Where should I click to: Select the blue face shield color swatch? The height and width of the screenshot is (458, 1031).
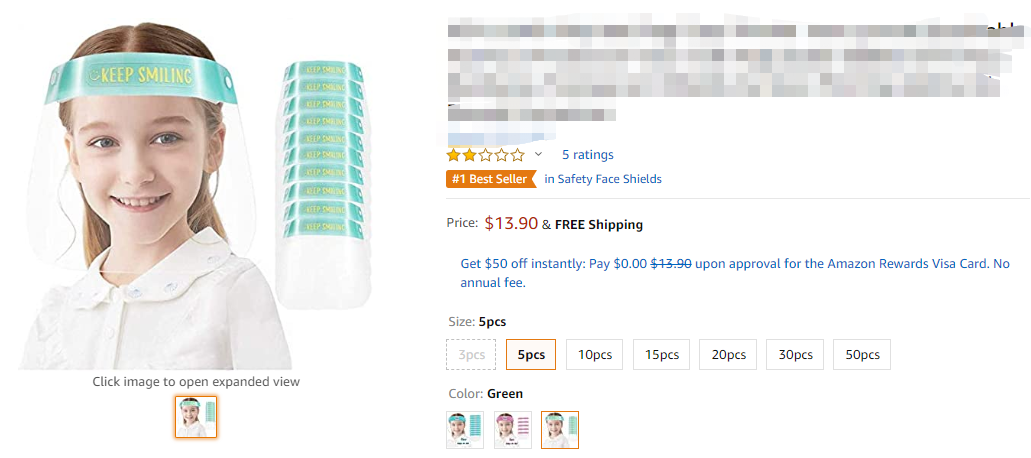[465, 430]
